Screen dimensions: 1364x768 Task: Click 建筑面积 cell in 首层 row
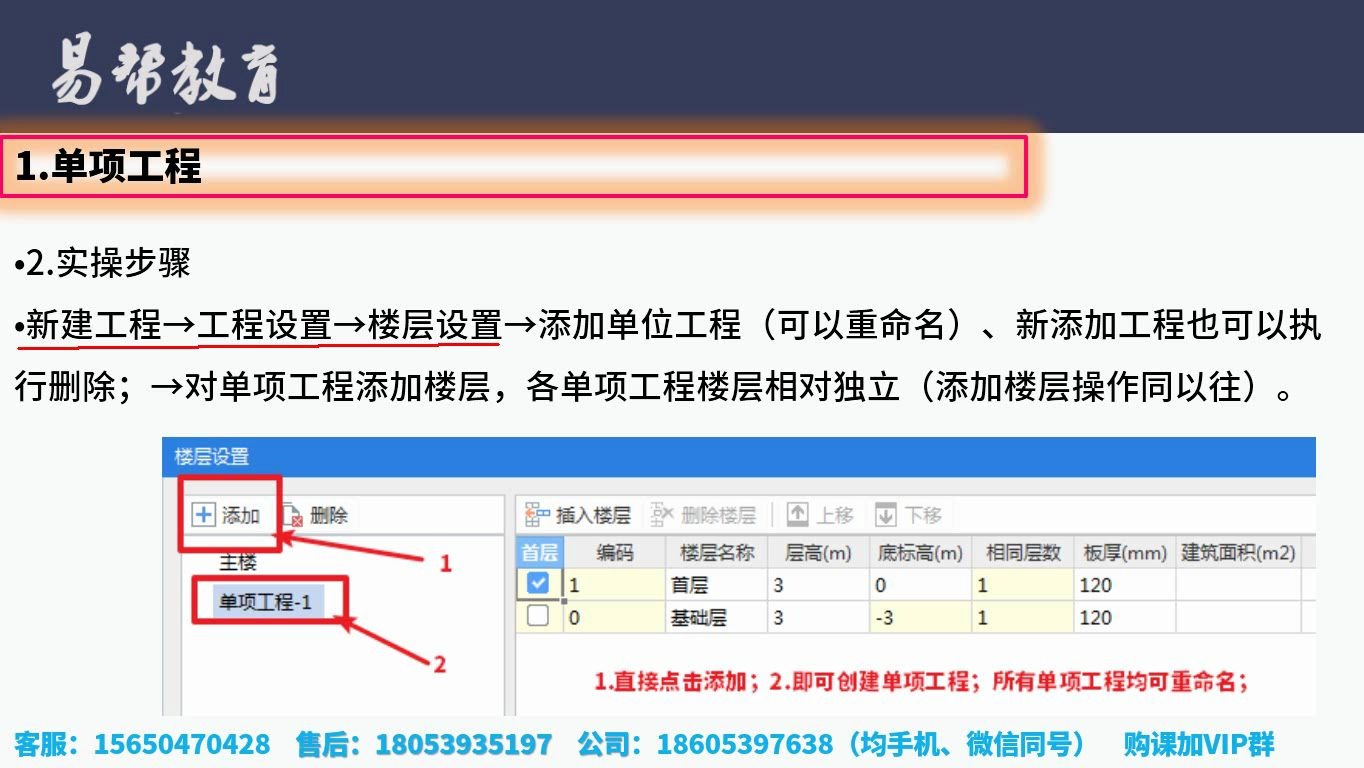(x=1238, y=585)
